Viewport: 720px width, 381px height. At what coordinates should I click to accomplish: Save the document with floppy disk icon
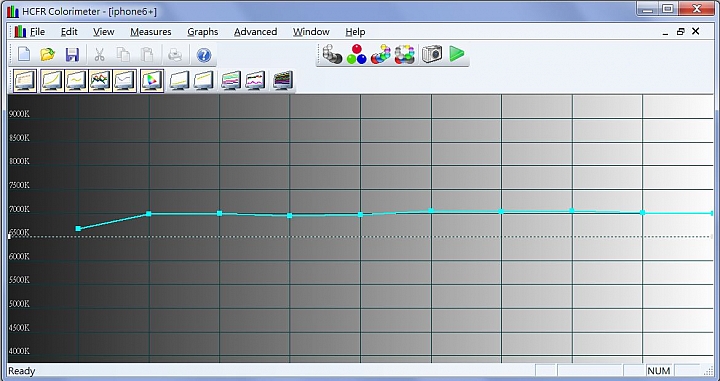(72, 55)
